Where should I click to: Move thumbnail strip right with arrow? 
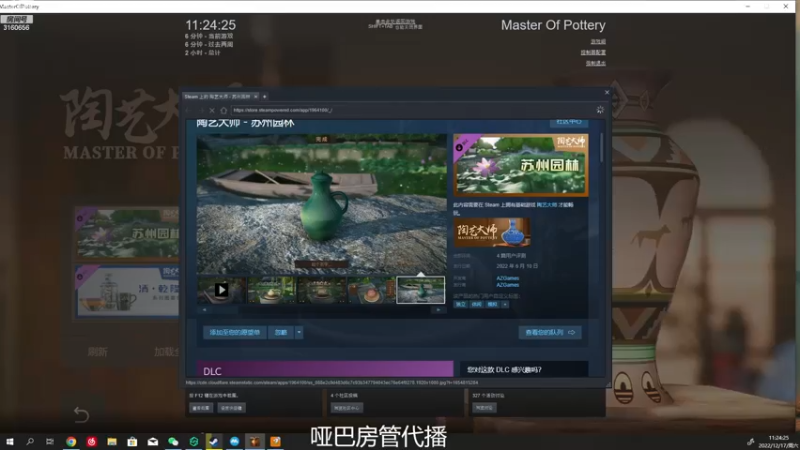(x=438, y=310)
